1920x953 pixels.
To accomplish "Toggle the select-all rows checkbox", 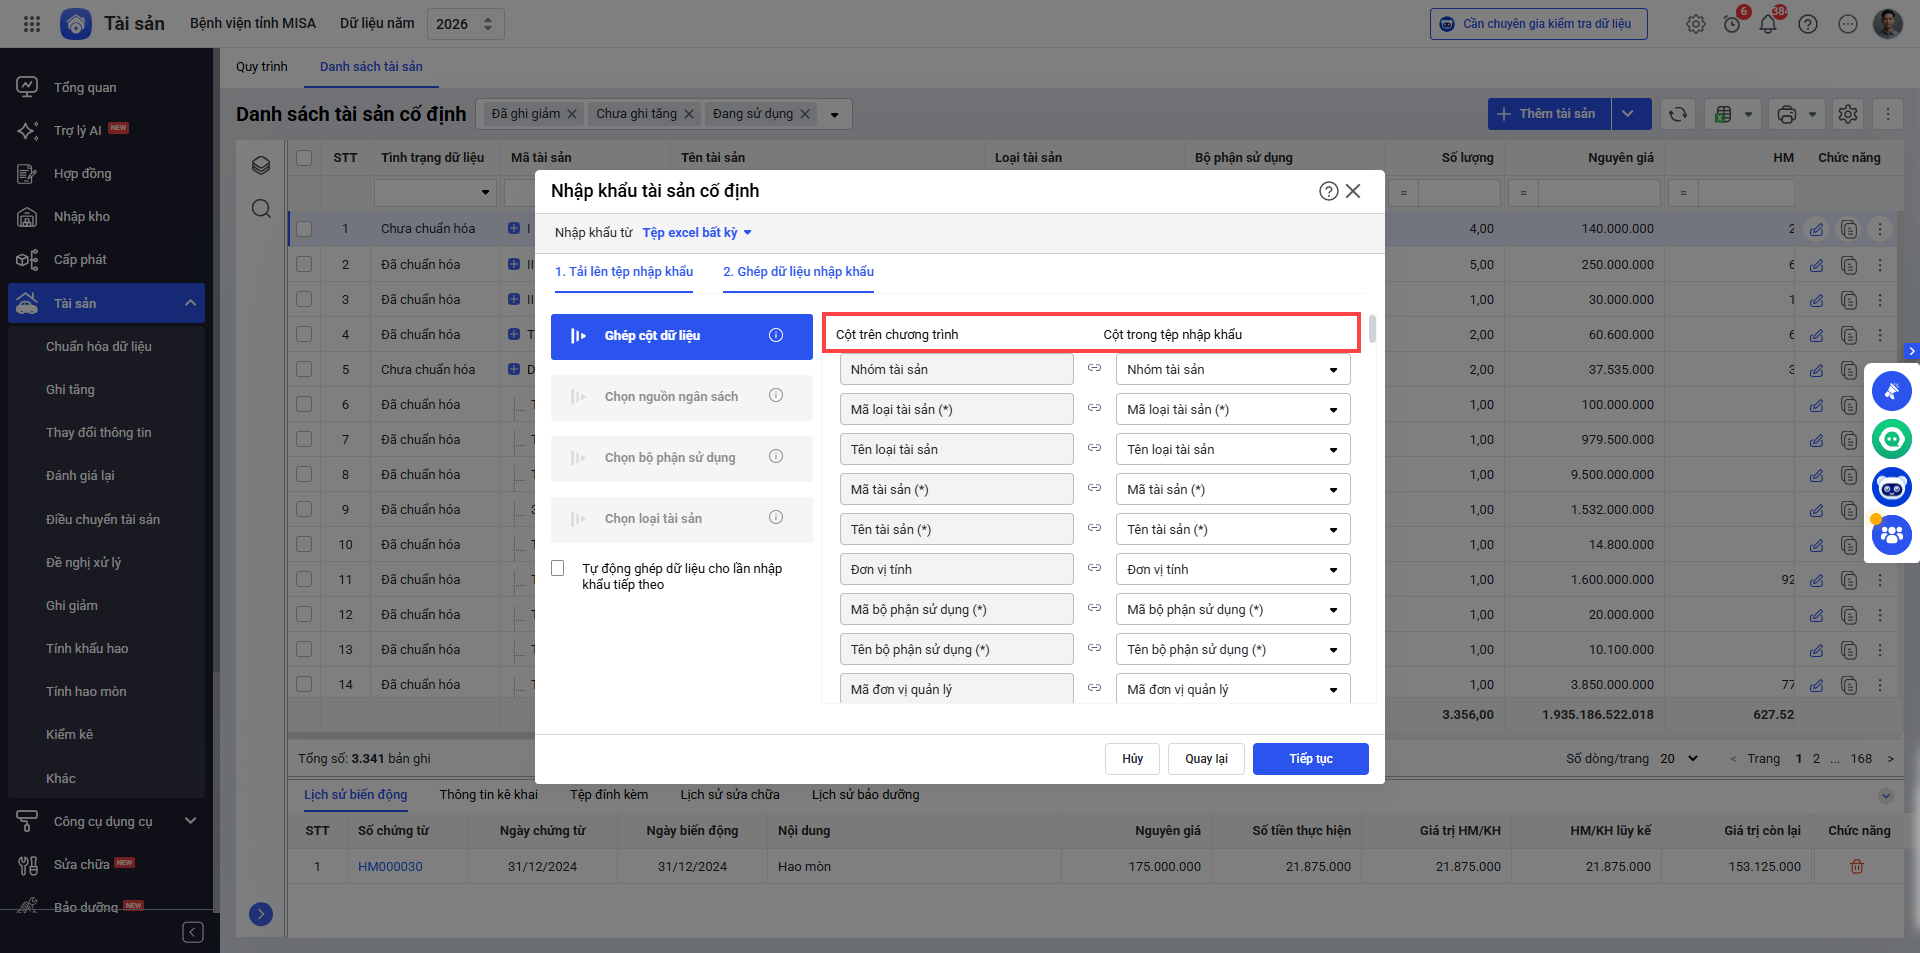I will tap(304, 158).
